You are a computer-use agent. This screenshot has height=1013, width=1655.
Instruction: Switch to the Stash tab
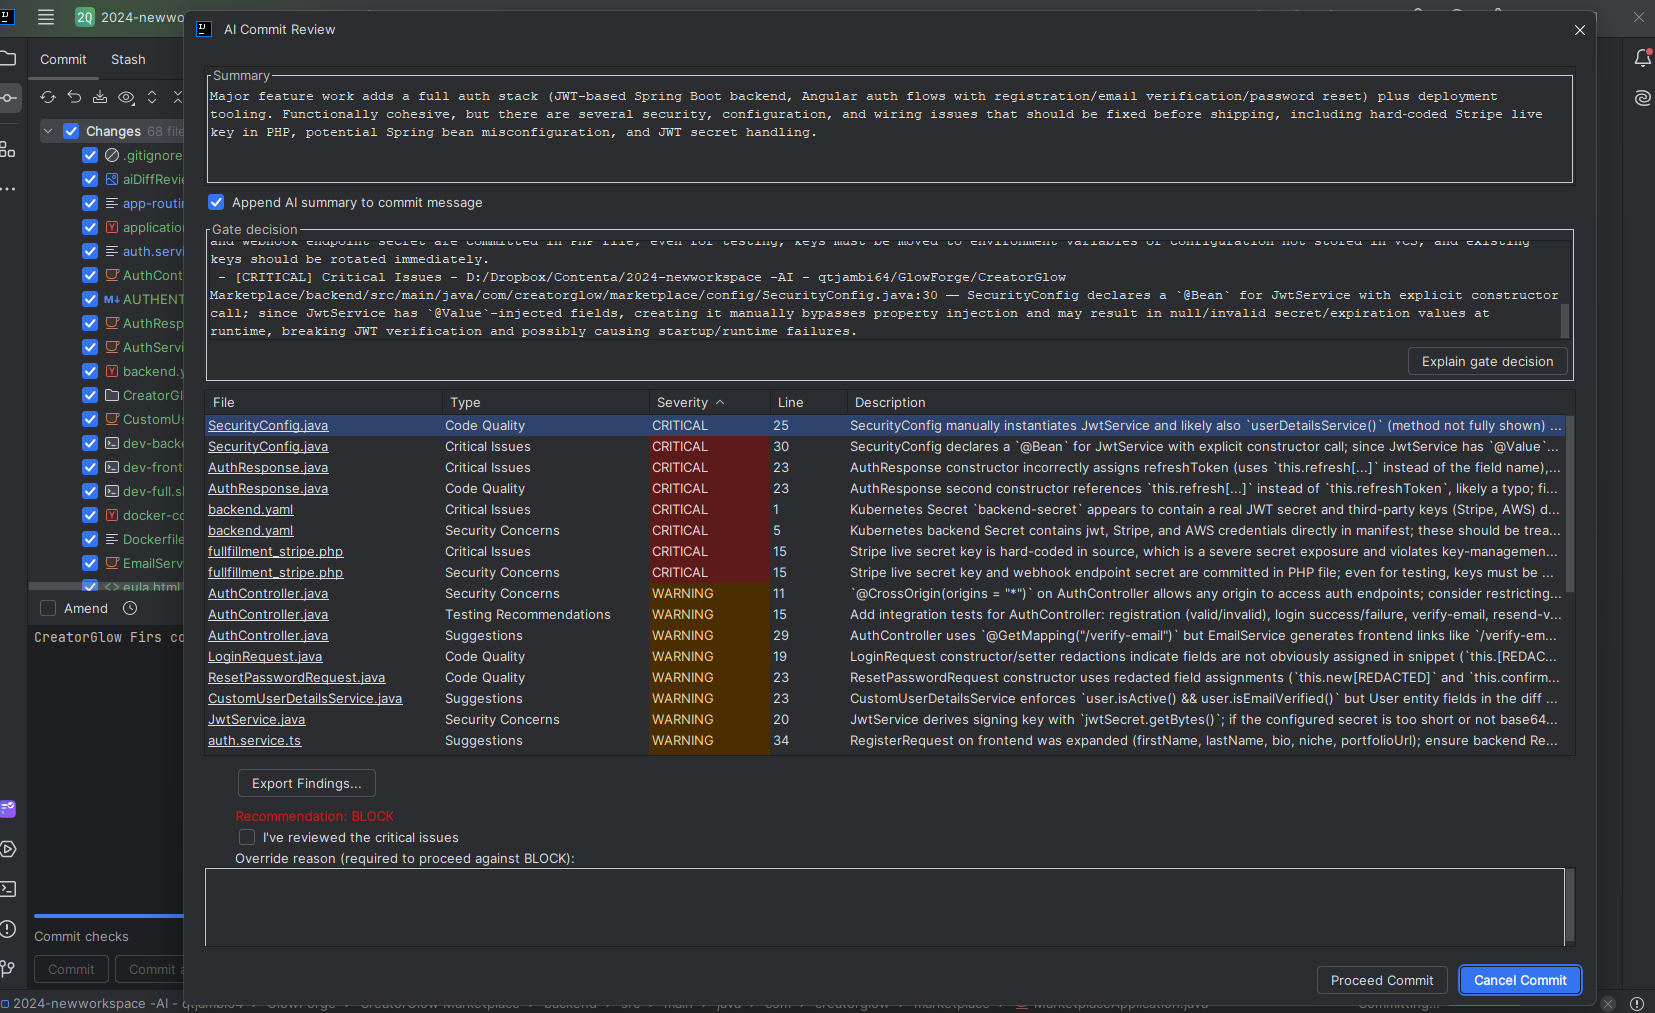[x=127, y=59]
